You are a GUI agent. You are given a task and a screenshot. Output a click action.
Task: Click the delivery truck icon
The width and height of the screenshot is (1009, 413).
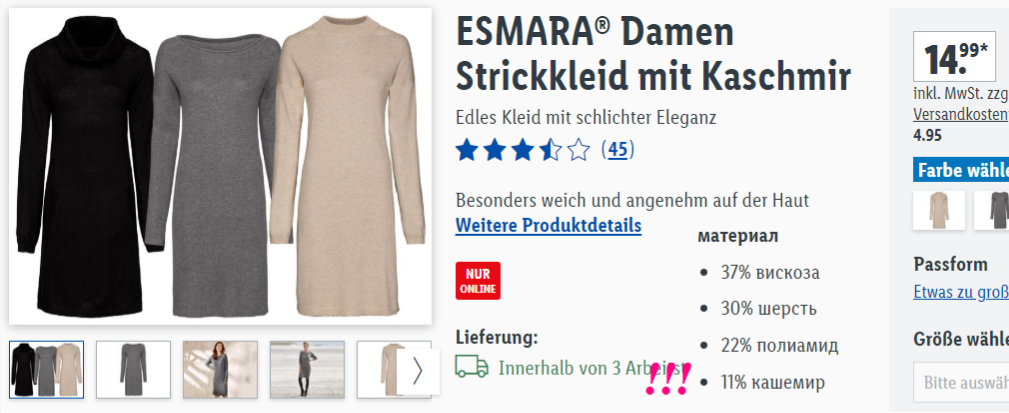click(472, 367)
